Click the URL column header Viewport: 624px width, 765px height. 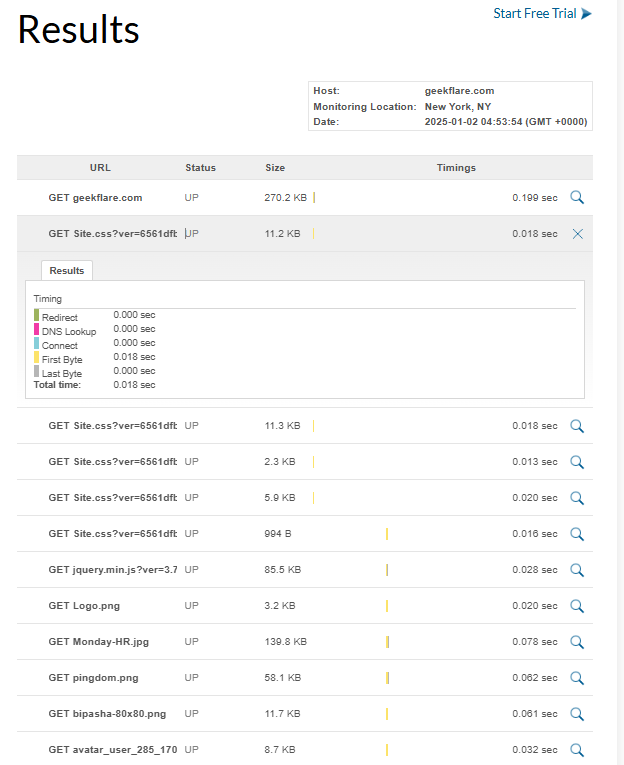100,167
